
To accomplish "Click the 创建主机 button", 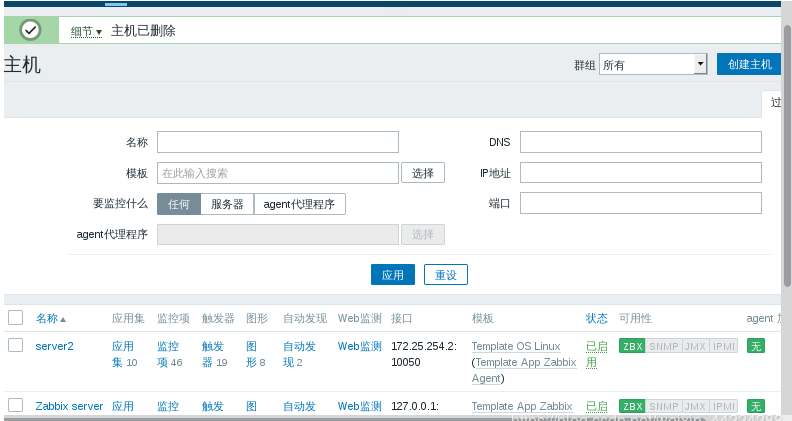I will 749,64.
